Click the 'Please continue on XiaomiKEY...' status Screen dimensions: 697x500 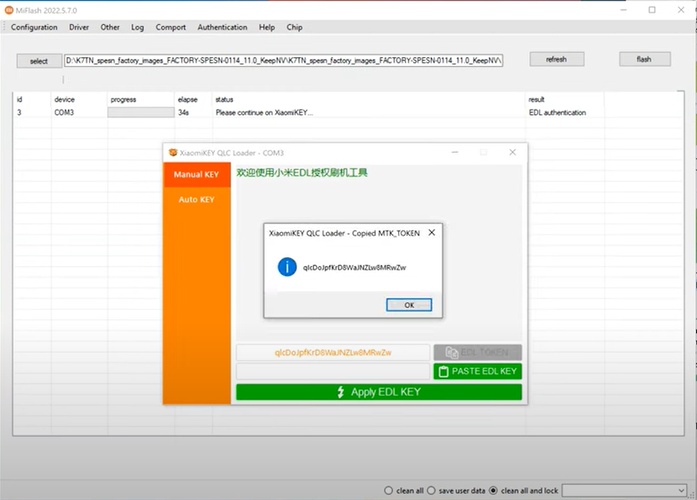pyautogui.click(x=264, y=112)
